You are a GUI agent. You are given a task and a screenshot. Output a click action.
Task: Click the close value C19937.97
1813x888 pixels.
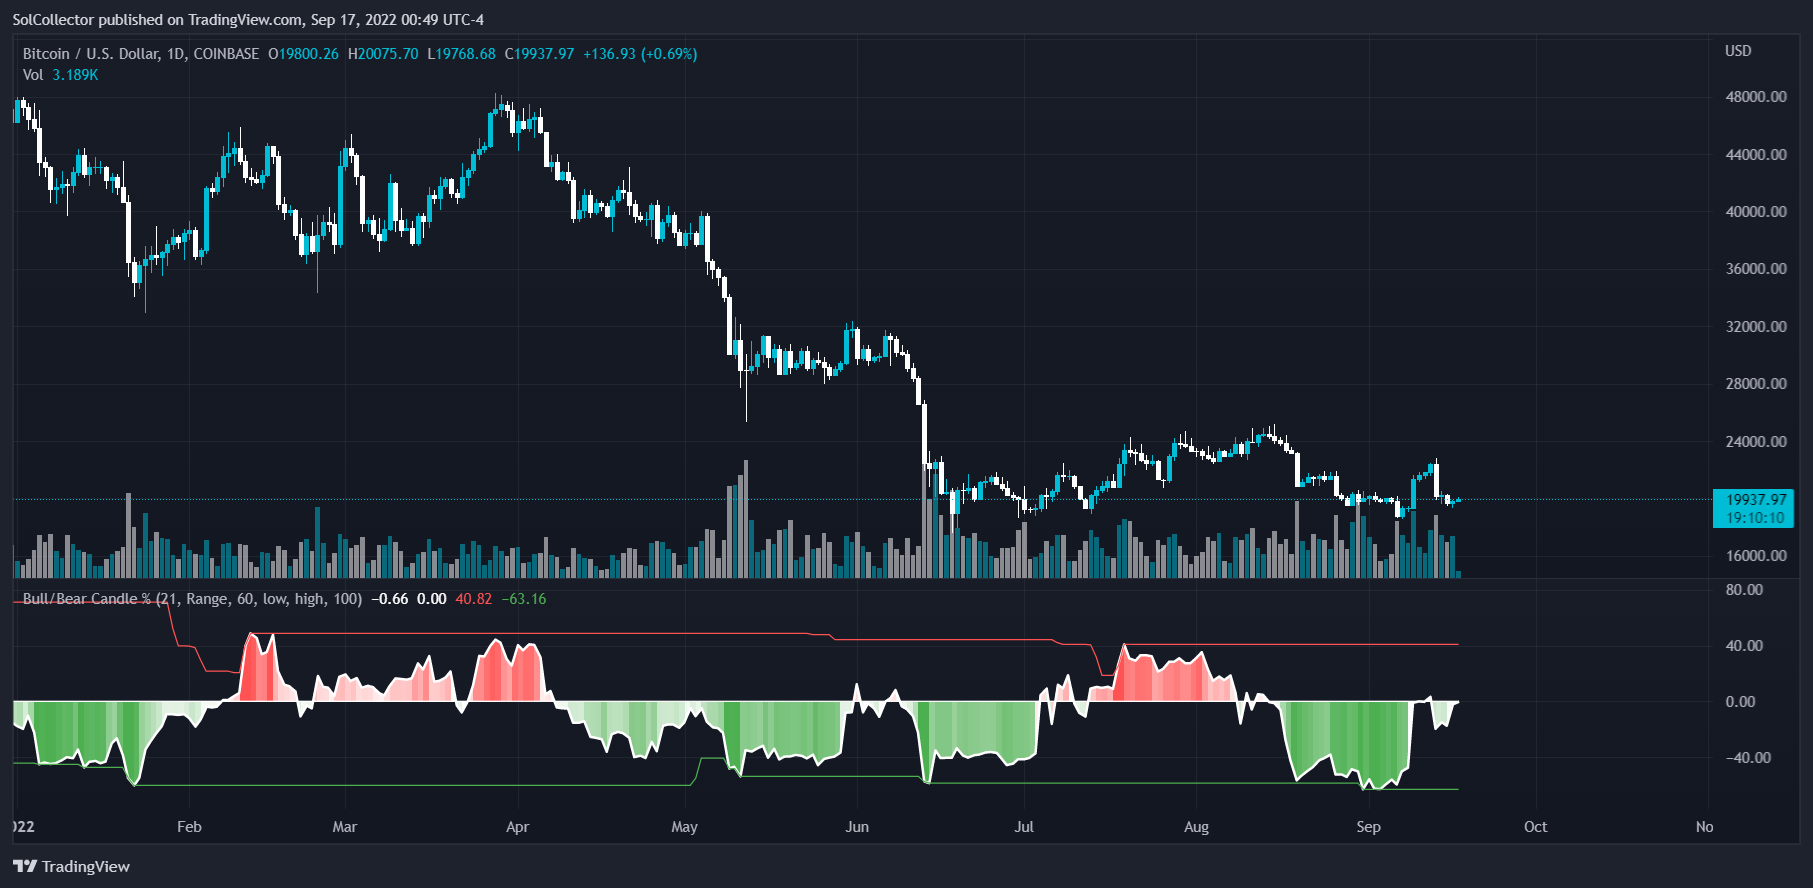click(540, 54)
